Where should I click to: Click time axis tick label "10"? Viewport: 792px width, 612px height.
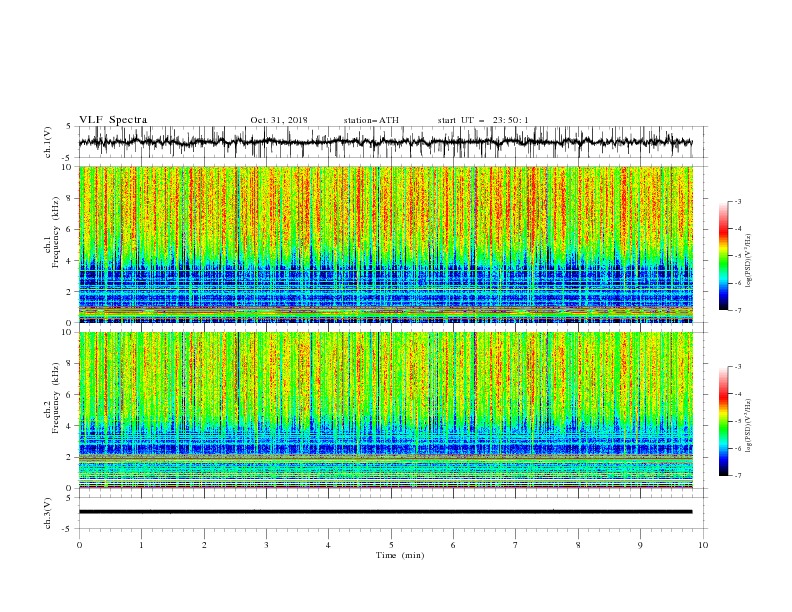[x=703, y=545]
